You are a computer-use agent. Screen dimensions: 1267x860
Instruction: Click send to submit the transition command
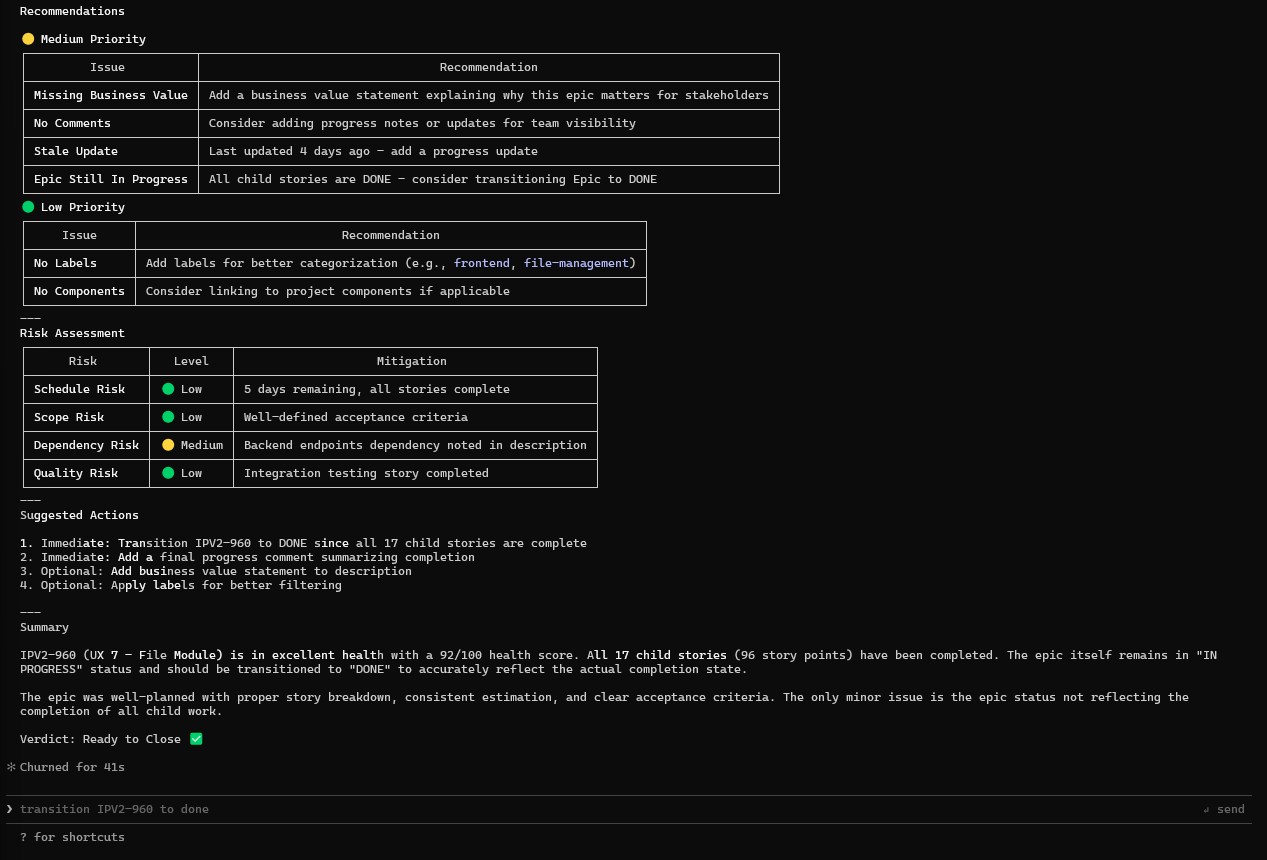pos(1231,809)
